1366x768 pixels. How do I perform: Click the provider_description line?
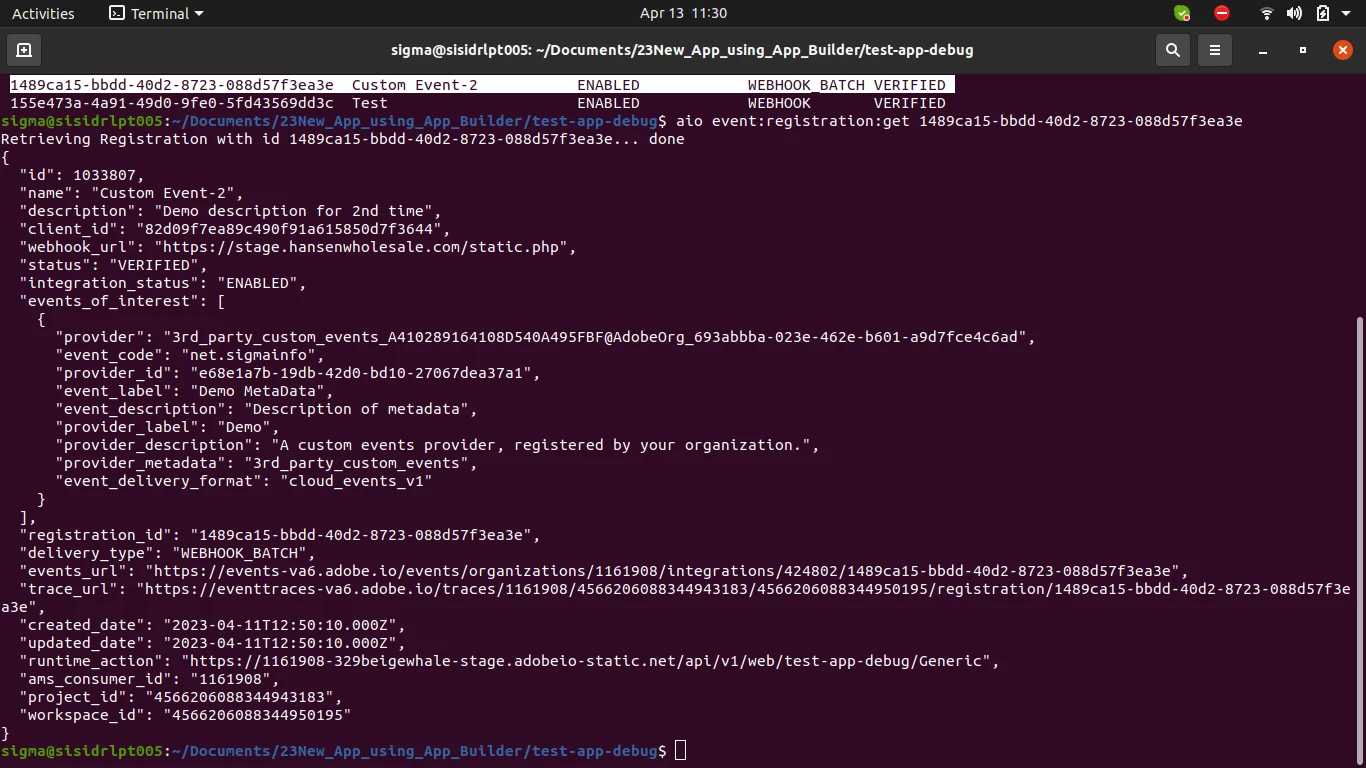[x=437, y=445]
